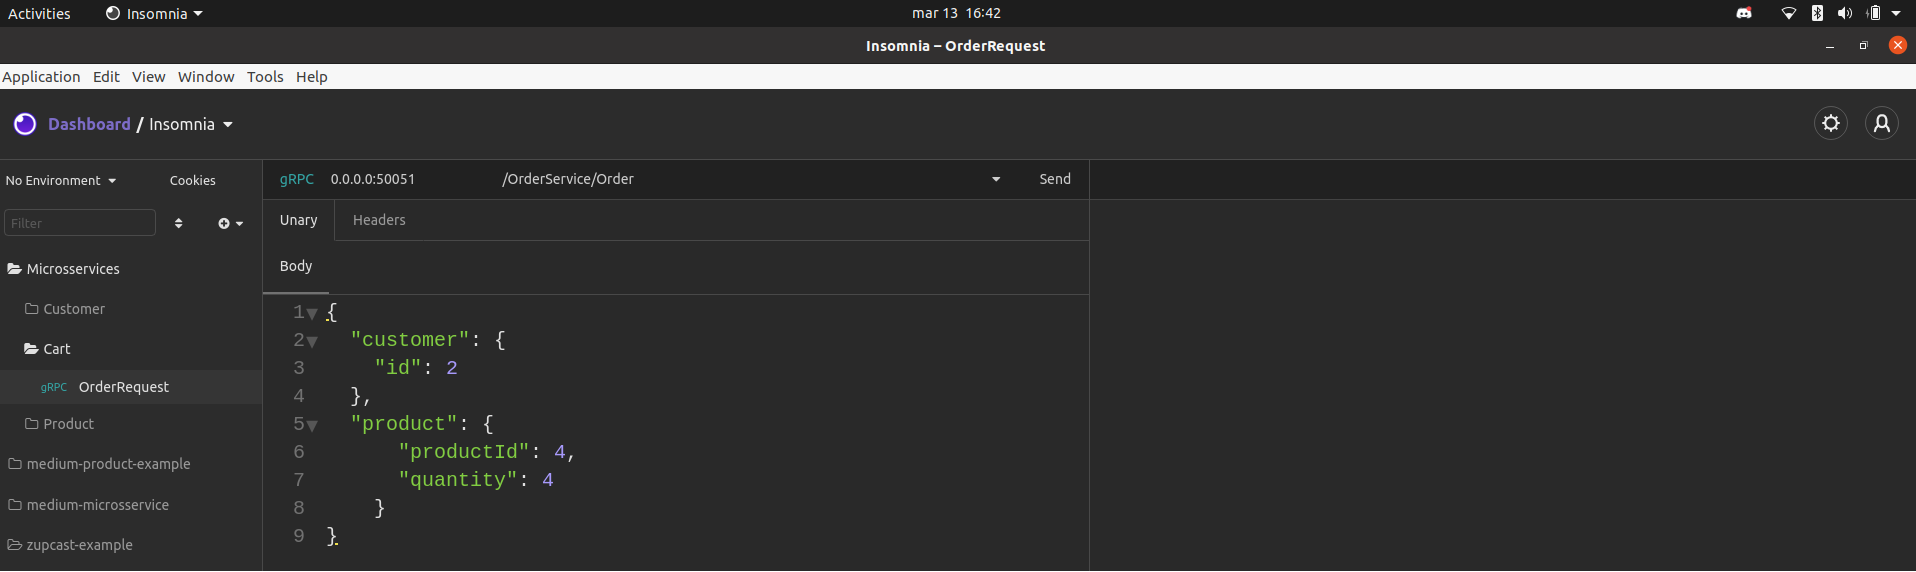
Task: Select the Body tab
Action: point(296,266)
